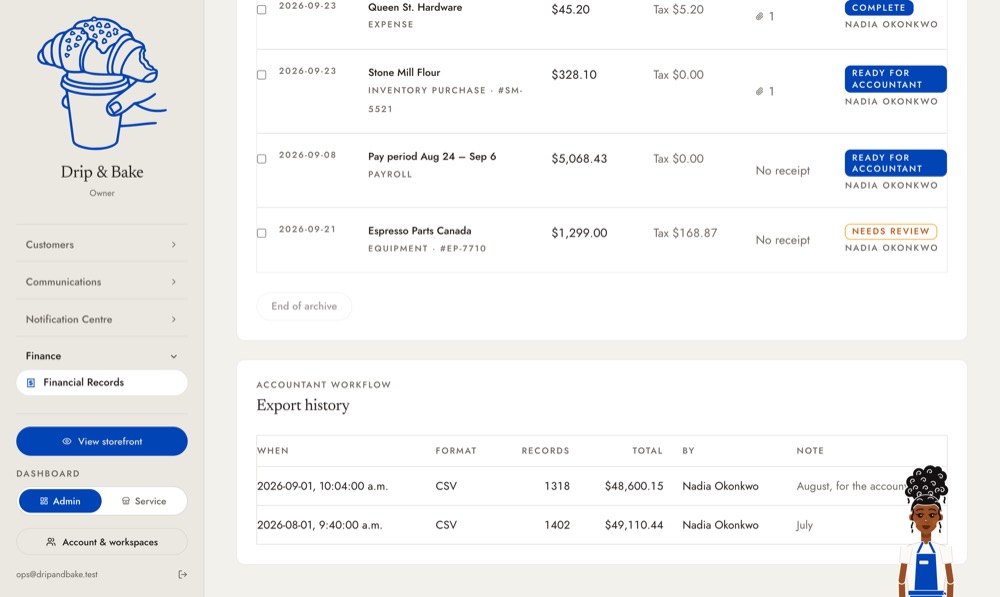The image size is (1000, 597).
Task: Expand the Communications section chevron
Action: (173, 282)
